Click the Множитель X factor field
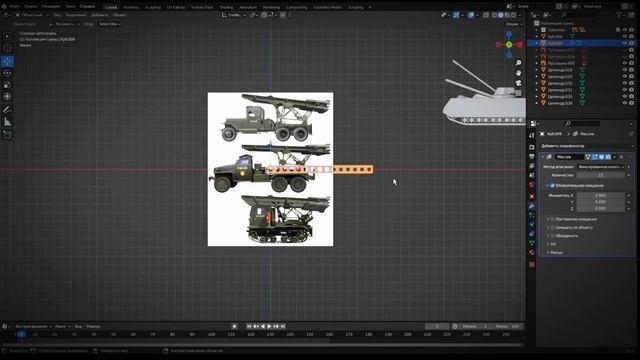640x360 pixels. pos(601,196)
